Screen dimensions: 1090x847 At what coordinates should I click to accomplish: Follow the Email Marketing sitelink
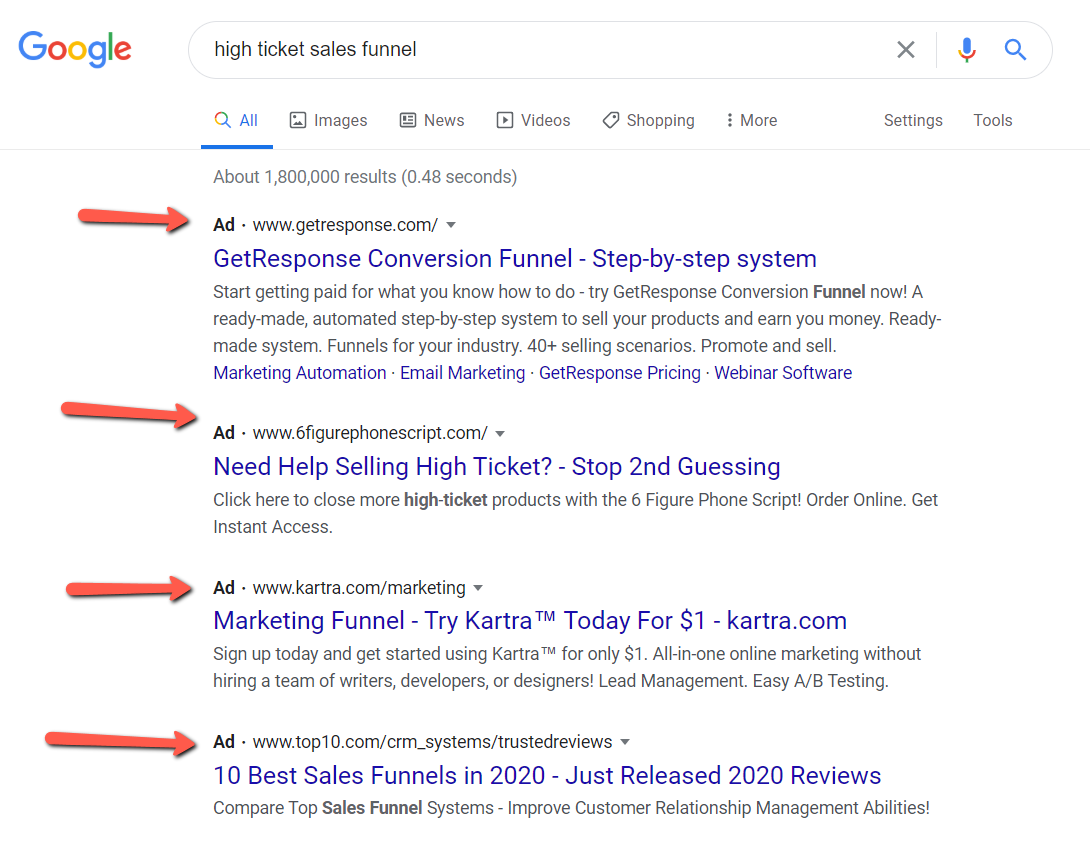coord(462,373)
